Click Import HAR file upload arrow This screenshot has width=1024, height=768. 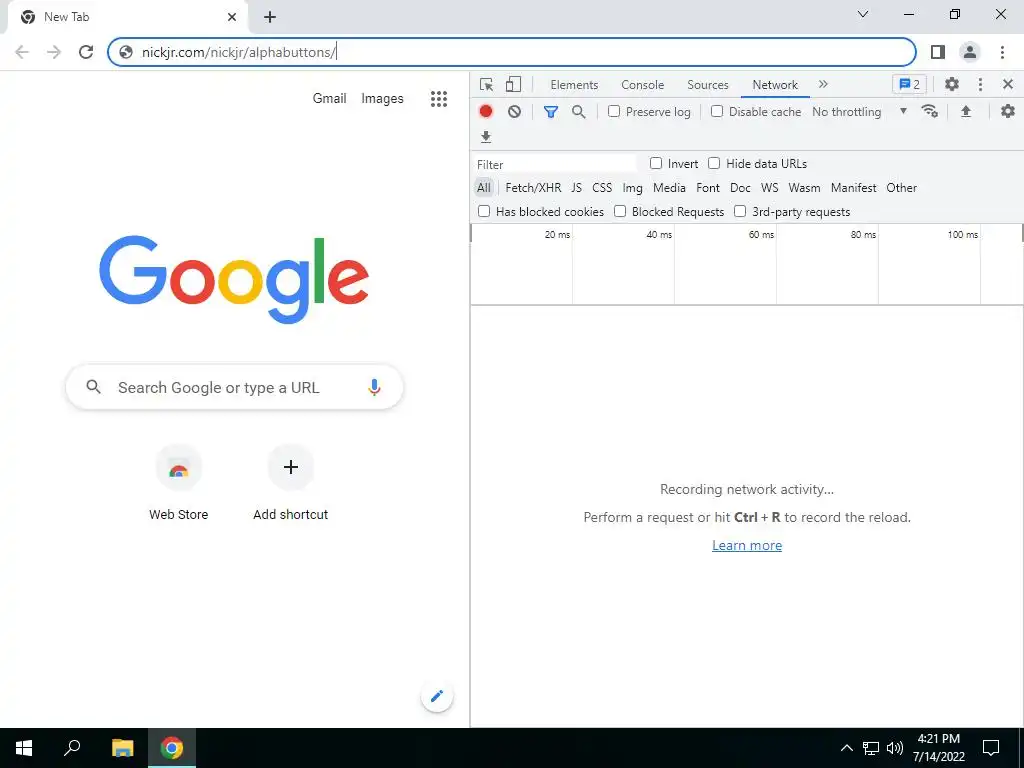coord(966,112)
